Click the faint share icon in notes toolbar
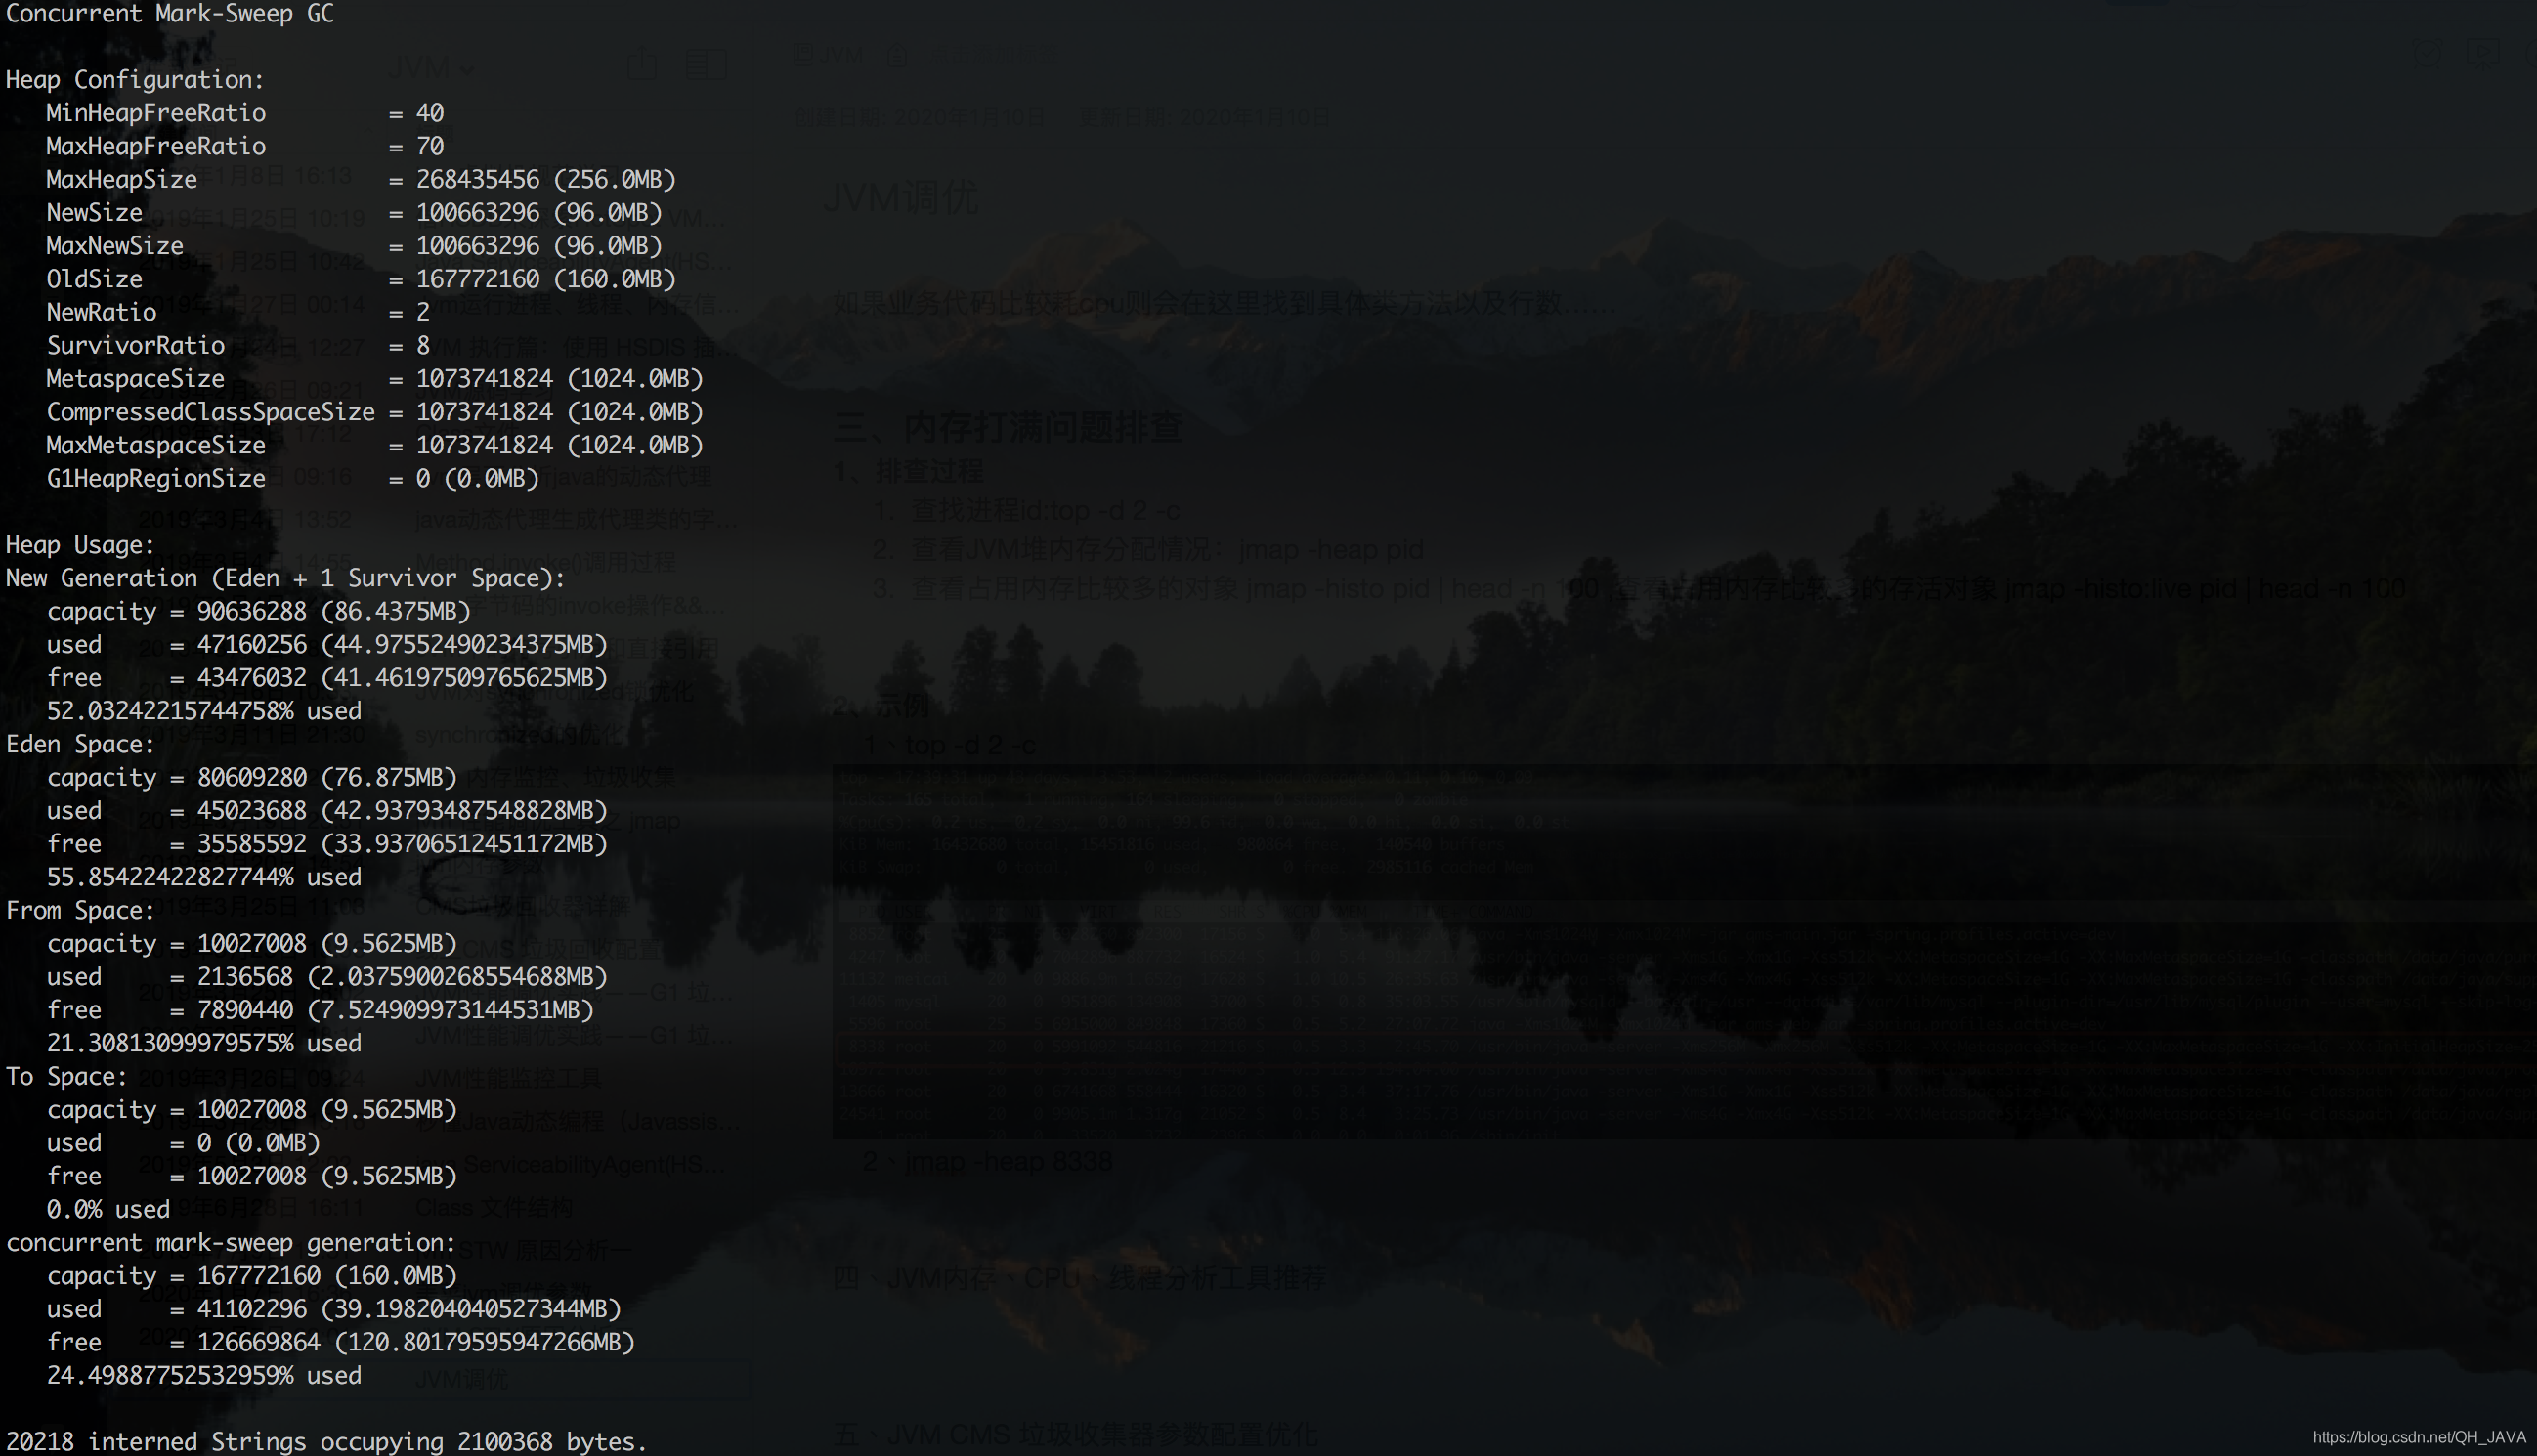Image resolution: width=2537 pixels, height=1456 pixels. pyautogui.click(x=642, y=64)
